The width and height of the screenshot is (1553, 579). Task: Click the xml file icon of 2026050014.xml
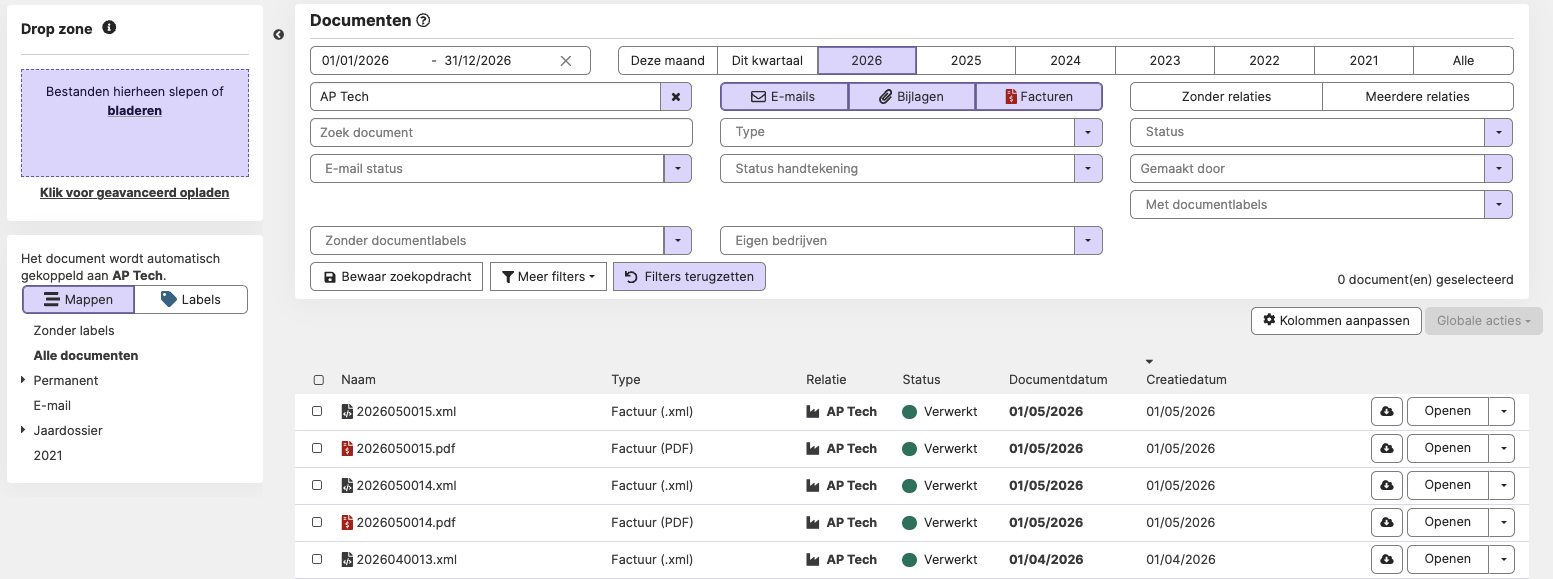tap(347, 485)
